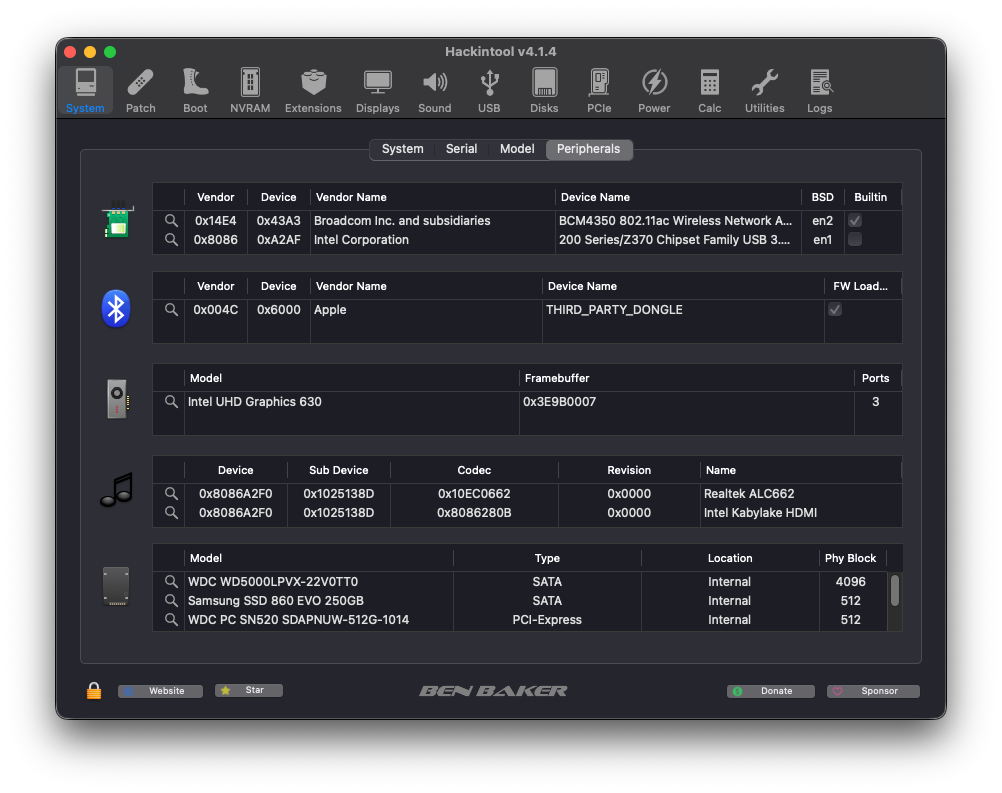Select the Model tab
This screenshot has height=793, width=1002.
tap(517, 149)
